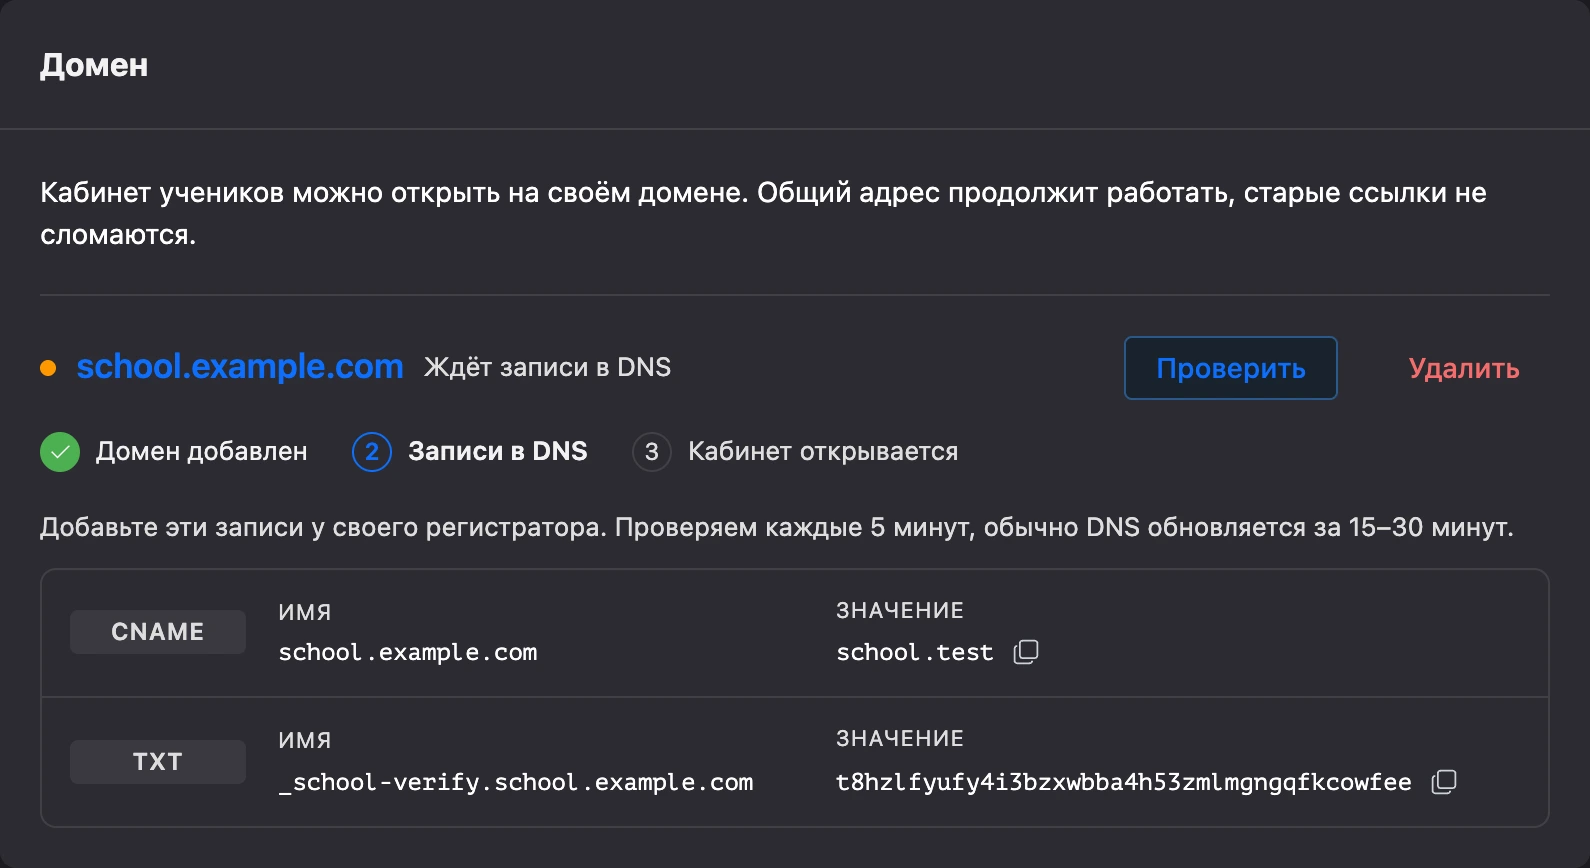1590x868 pixels.
Task: Click the ИМЯ label in CNAME row
Action: 305,612
